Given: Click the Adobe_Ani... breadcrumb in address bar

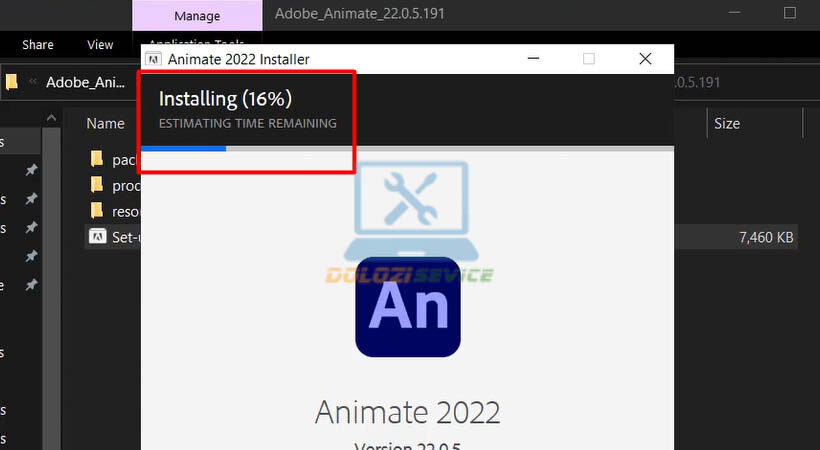Looking at the screenshot, I should pyautogui.click(x=85, y=82).
